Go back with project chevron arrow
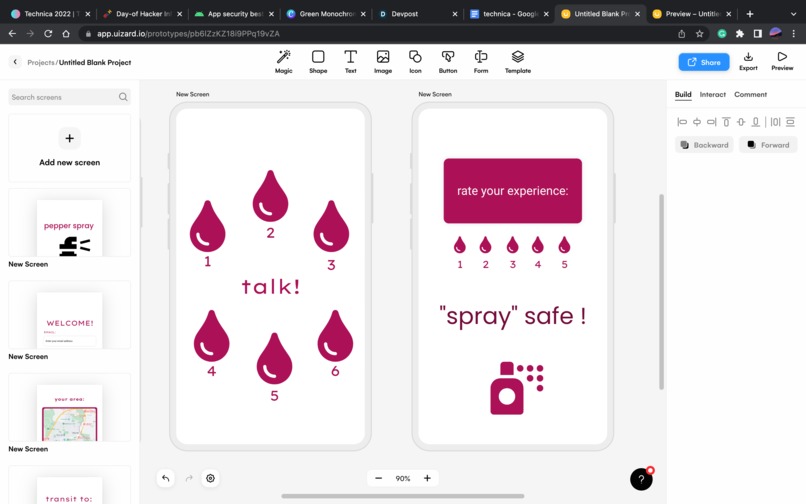Viewport: 806px width, 504px height. point(15,62)
